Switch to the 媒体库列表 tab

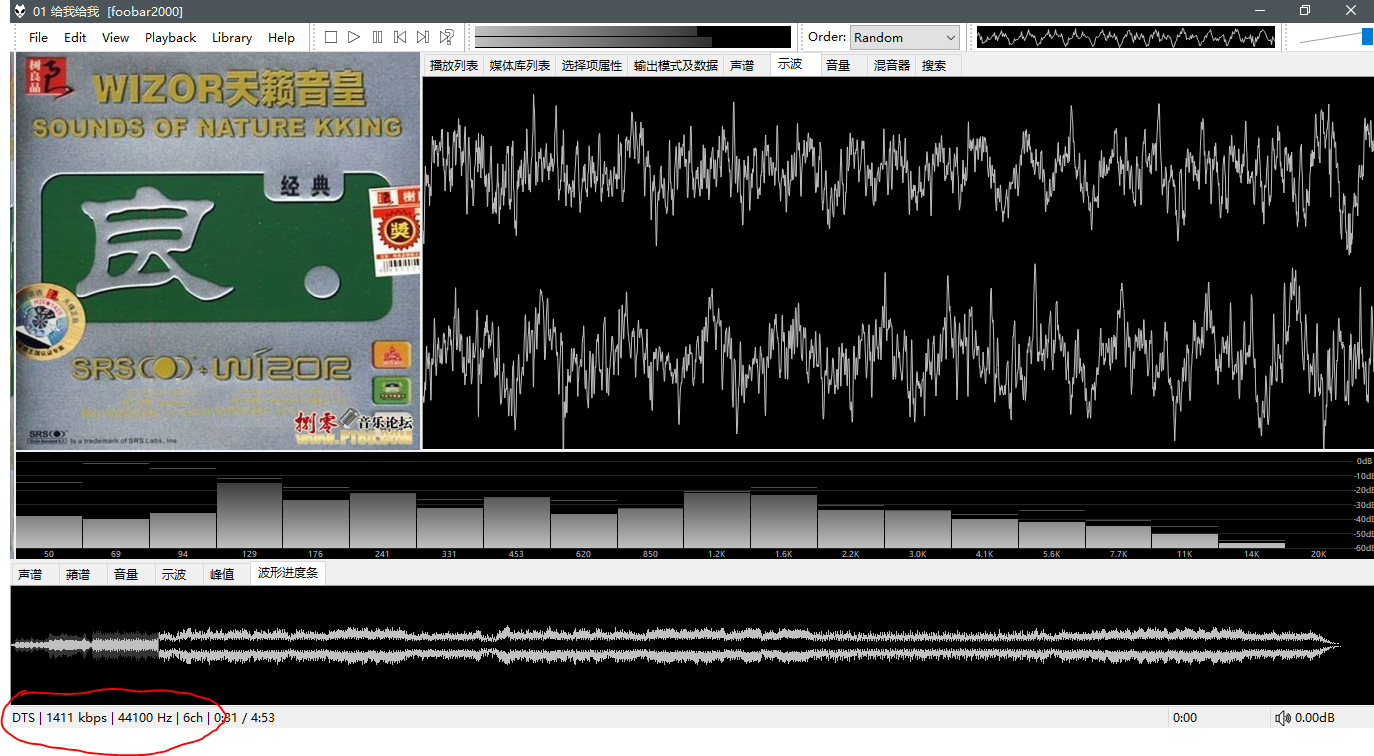pyautogui.click(x=519, y=65)
